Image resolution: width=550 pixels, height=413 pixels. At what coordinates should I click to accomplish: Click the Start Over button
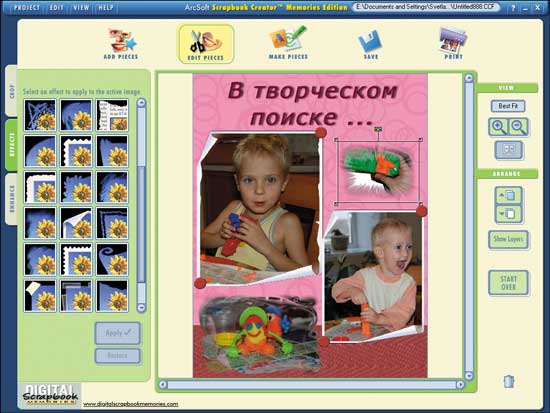point(508,283)
